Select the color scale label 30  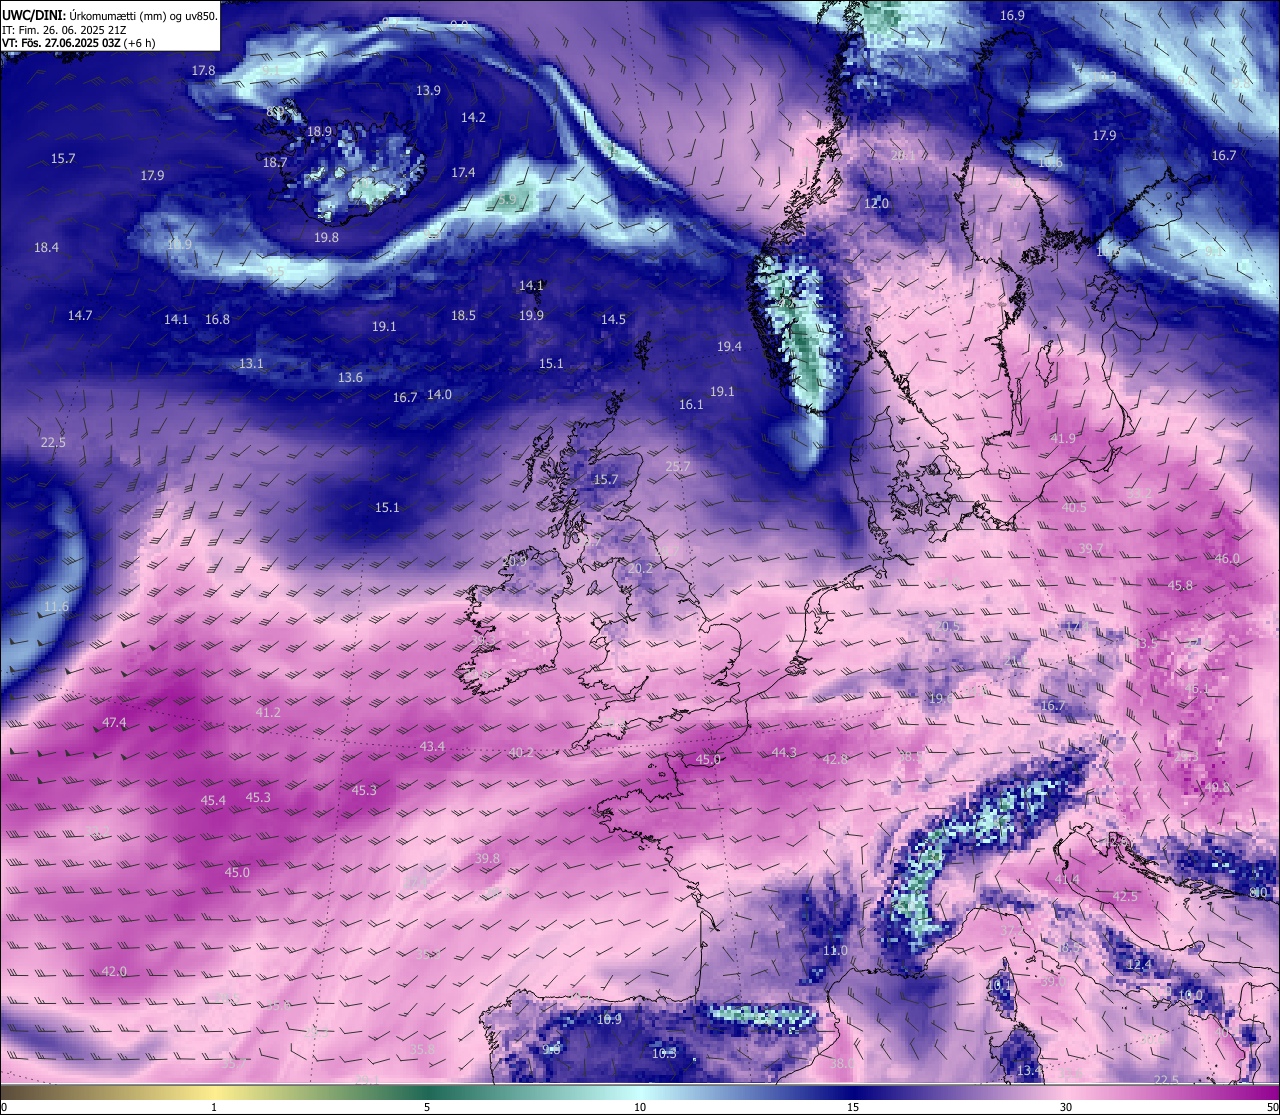(x=1066, y=1107)
